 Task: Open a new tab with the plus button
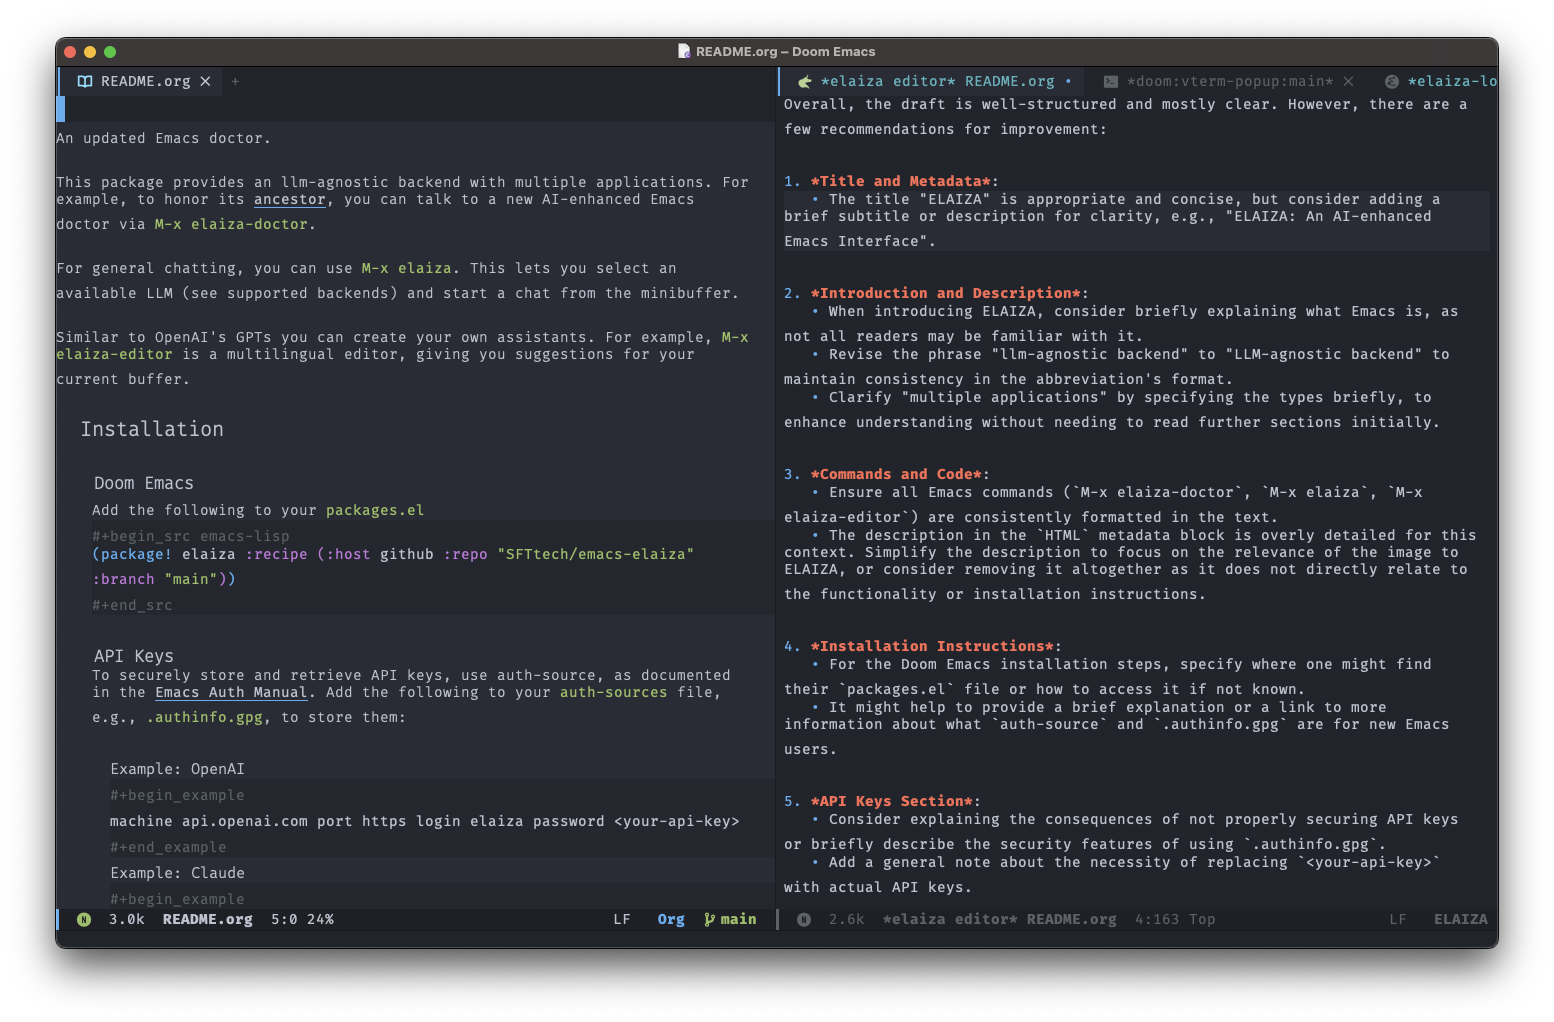point(235,81)
